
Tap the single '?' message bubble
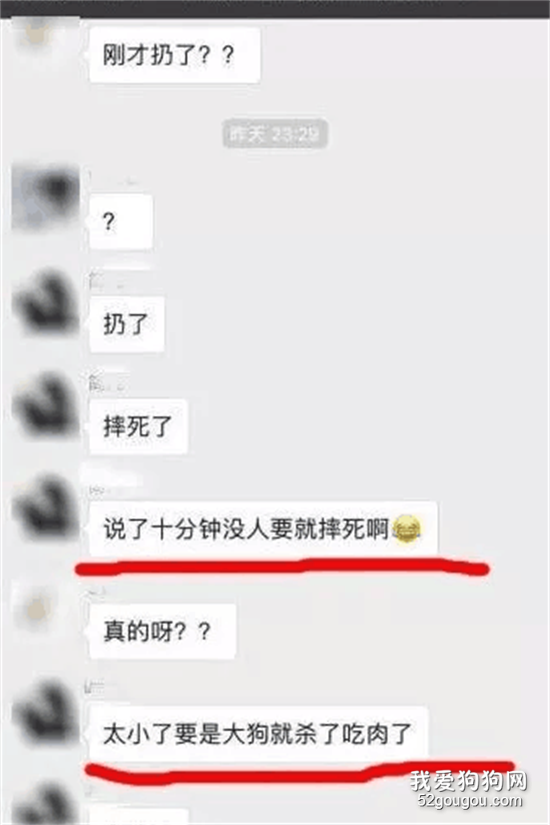[121, 222]
